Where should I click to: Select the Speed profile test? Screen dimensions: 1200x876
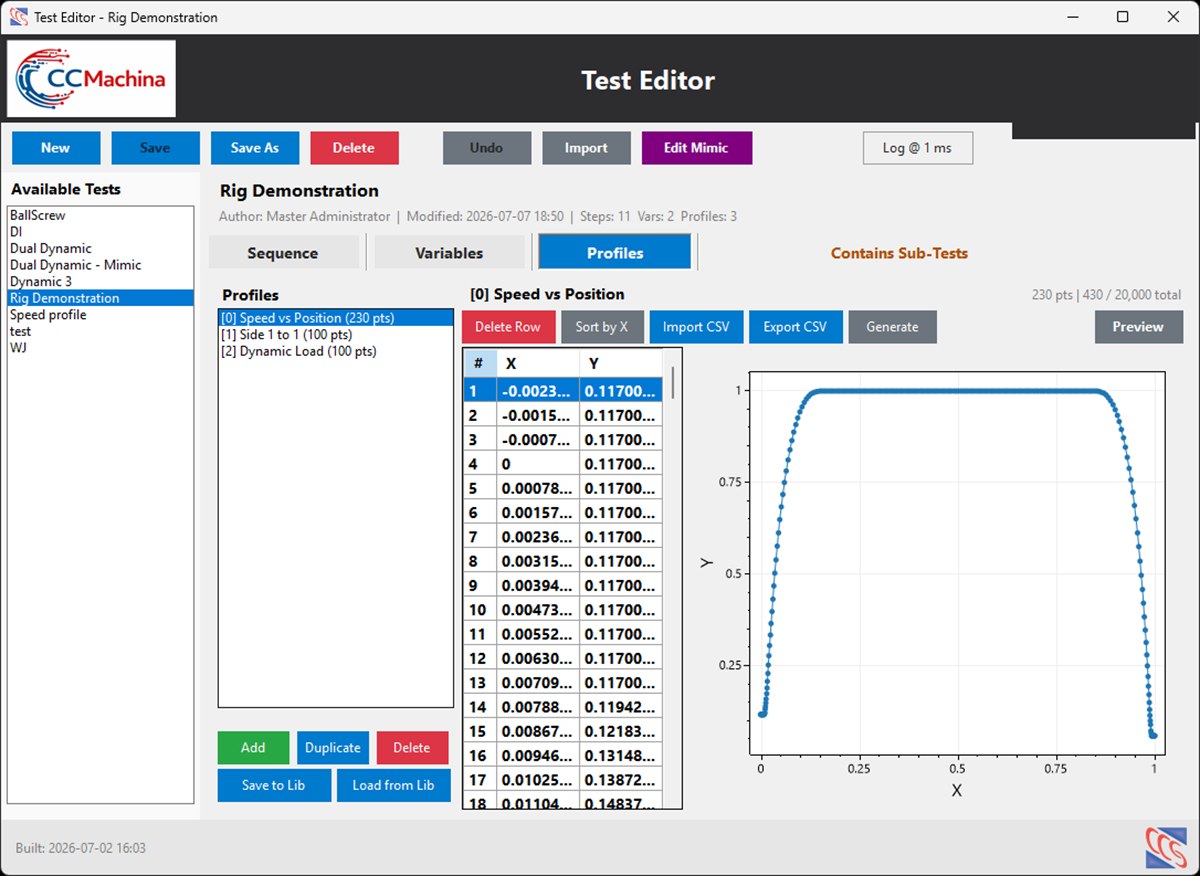[100, 314]
